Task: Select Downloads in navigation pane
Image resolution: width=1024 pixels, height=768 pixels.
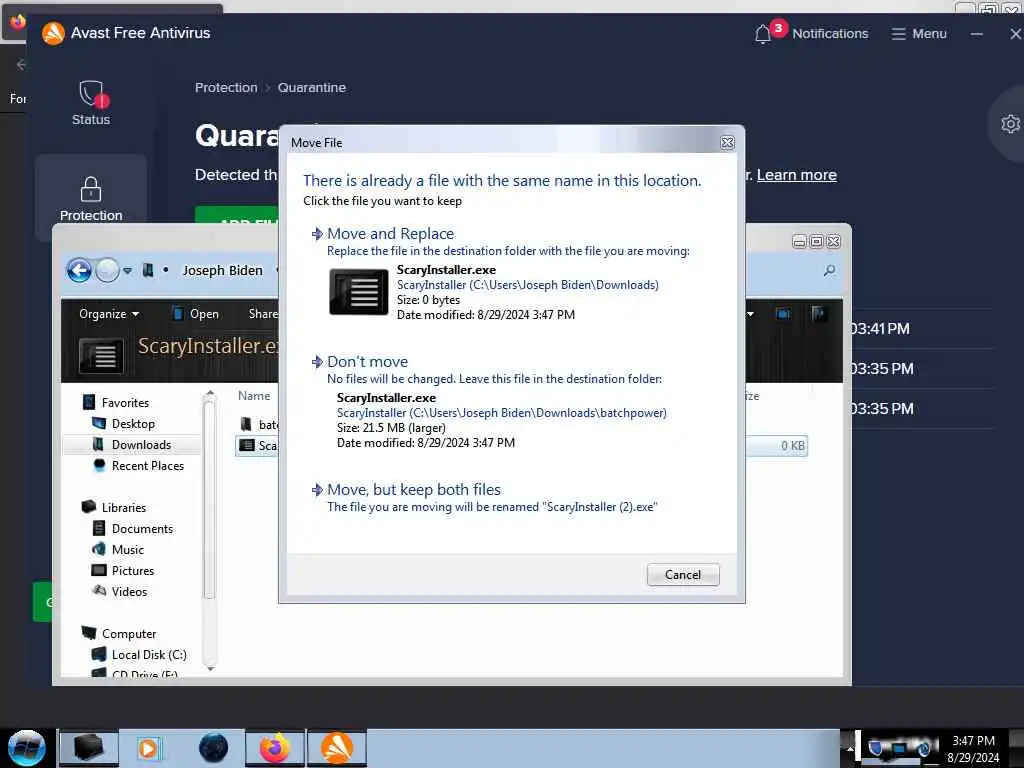Action: (x=132, y=445)
